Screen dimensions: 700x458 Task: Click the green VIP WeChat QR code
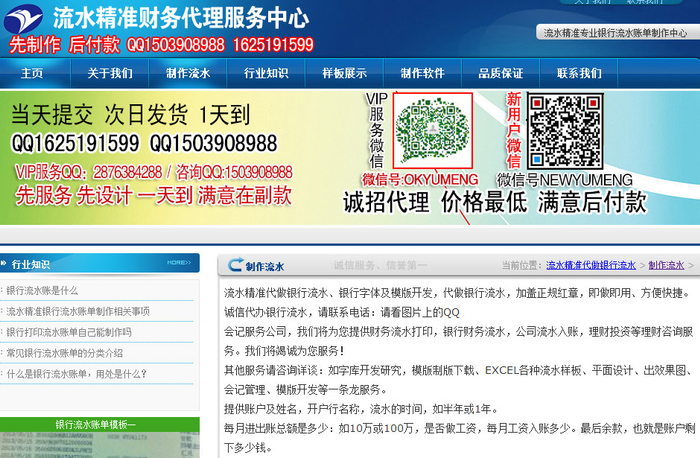[433, 130]
